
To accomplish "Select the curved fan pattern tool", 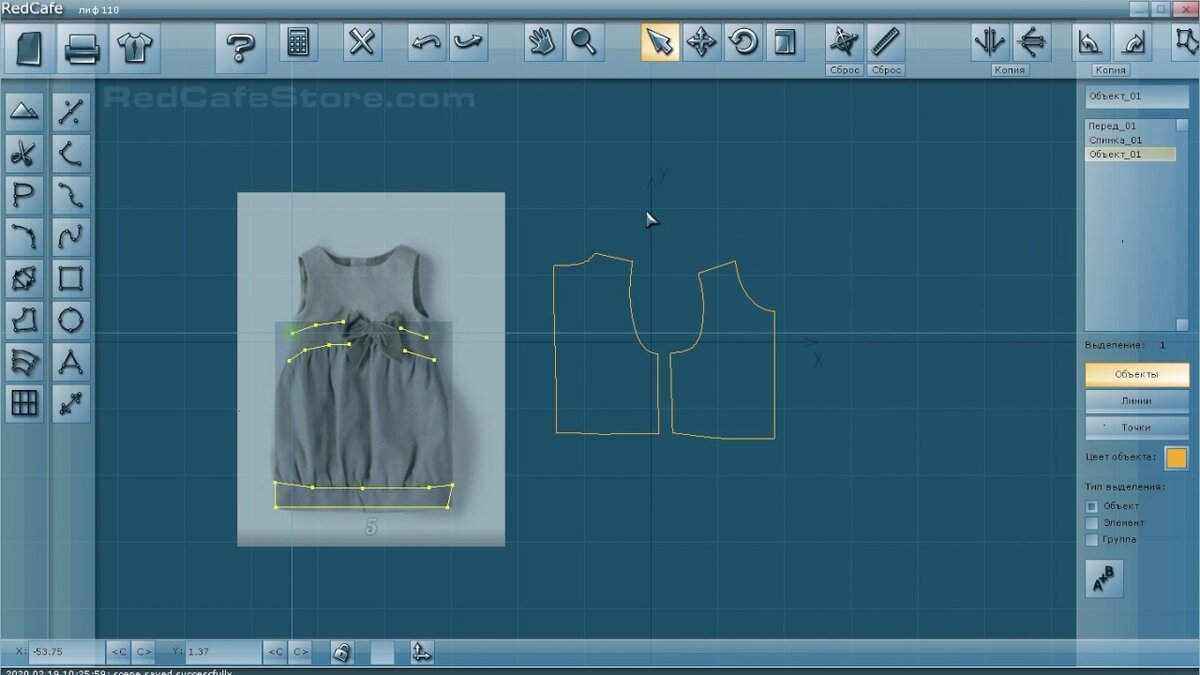I will pyautogui.click(x=25, y=361).
